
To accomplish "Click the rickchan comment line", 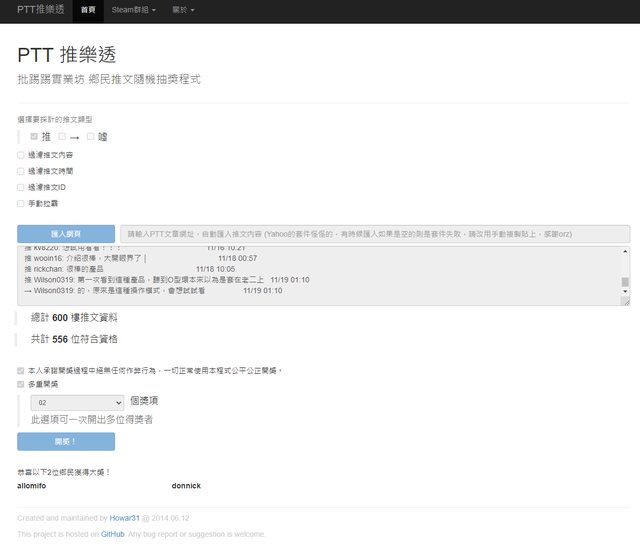I will coord(130,269).
